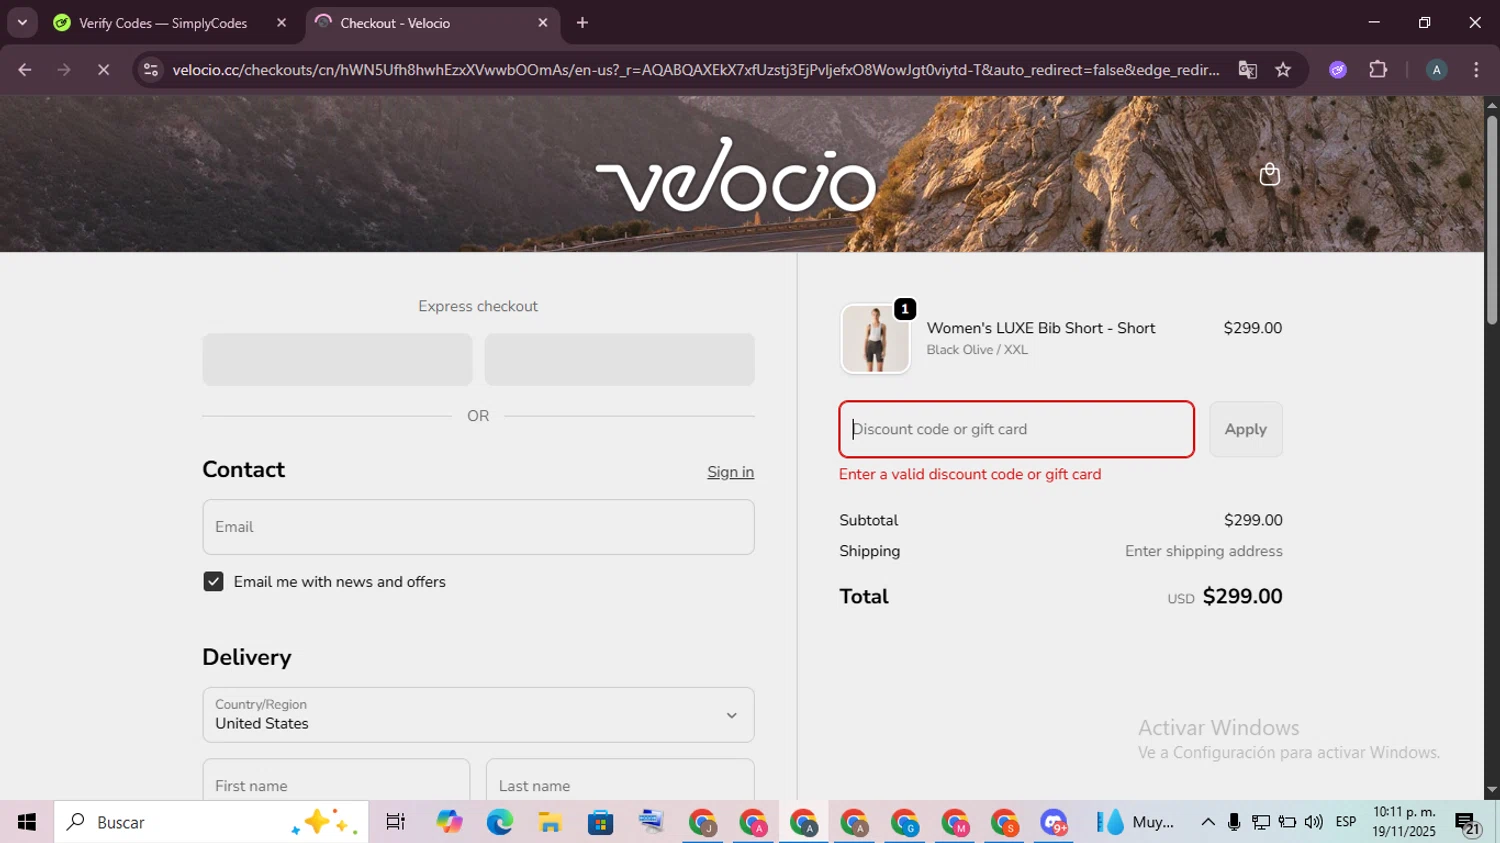The image size is (1500, 843).
Task: Open translate page icon in address bar
Action: pyautogui.click(x=1247, y=70)
